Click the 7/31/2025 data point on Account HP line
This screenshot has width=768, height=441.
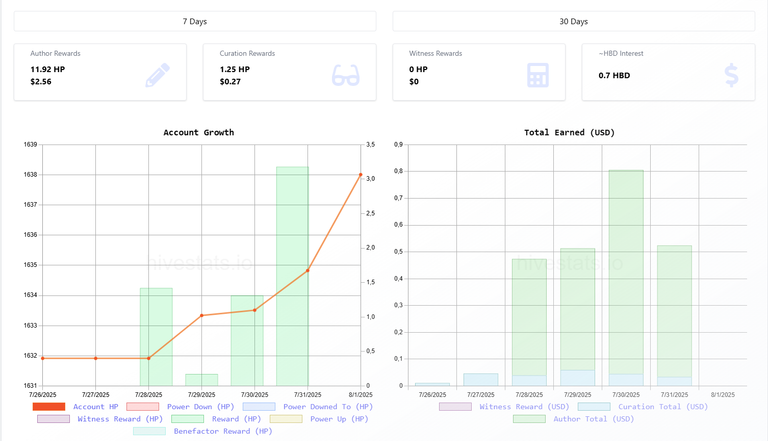coord(308,270)
